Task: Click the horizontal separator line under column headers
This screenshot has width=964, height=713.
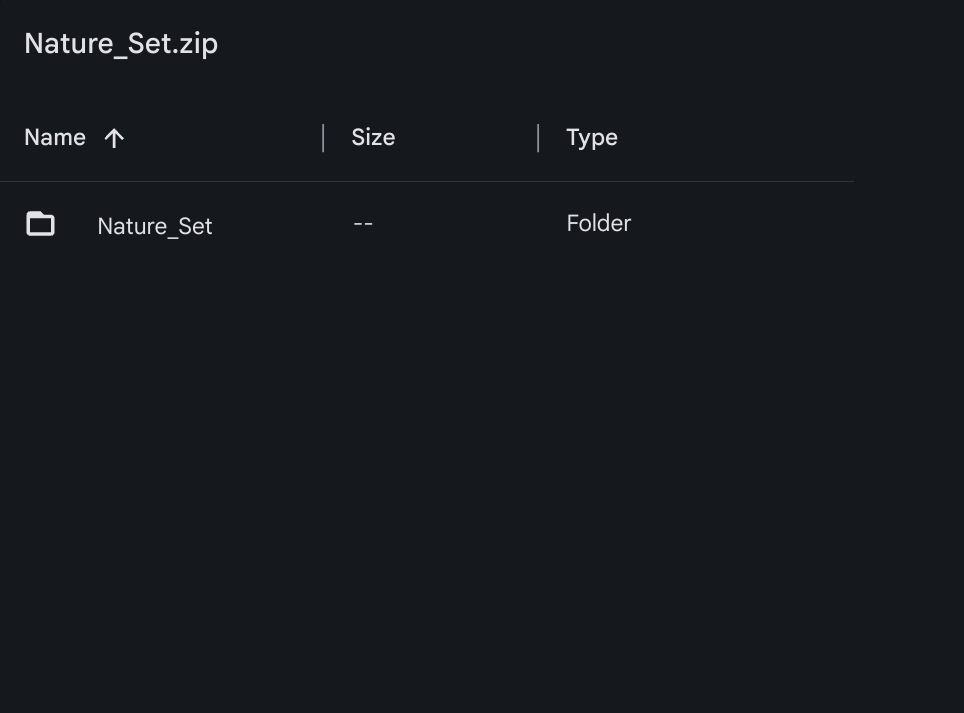Action: click(427, 181)
